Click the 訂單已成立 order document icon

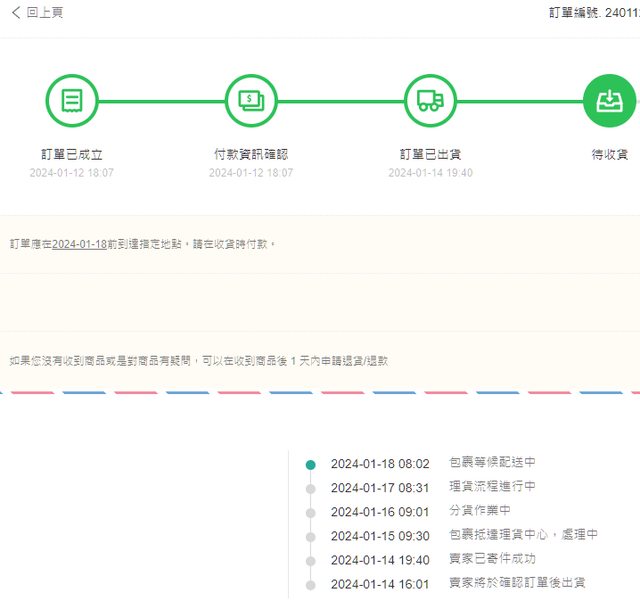point(72,101)
